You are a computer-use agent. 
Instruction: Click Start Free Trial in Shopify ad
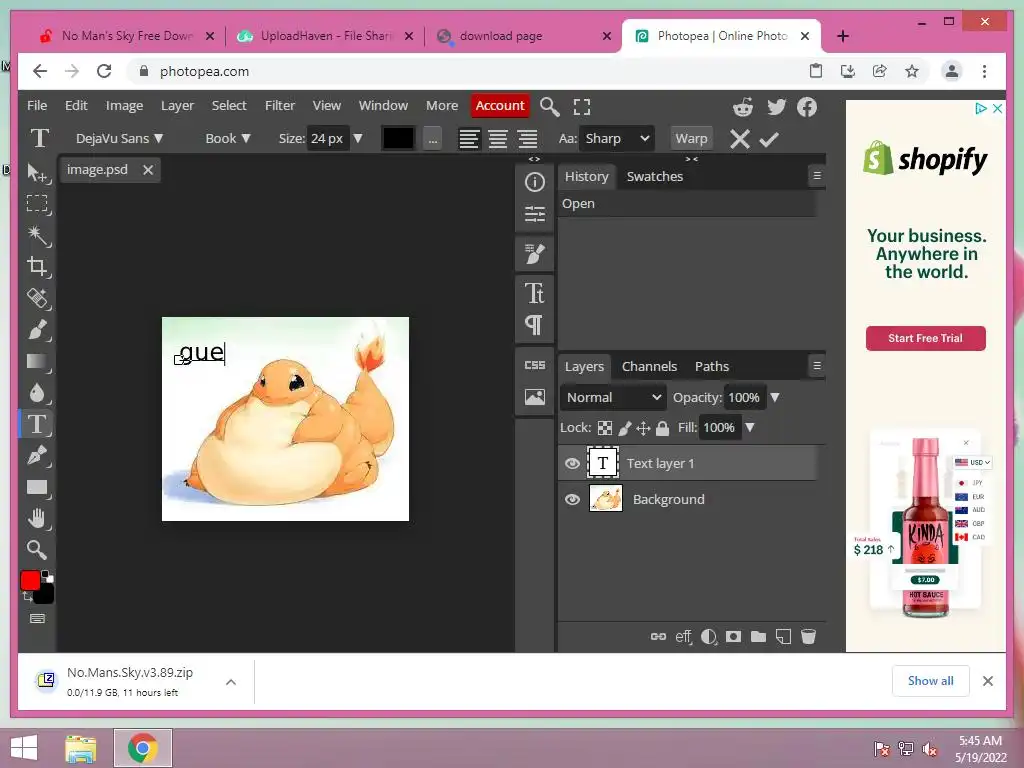925,338
